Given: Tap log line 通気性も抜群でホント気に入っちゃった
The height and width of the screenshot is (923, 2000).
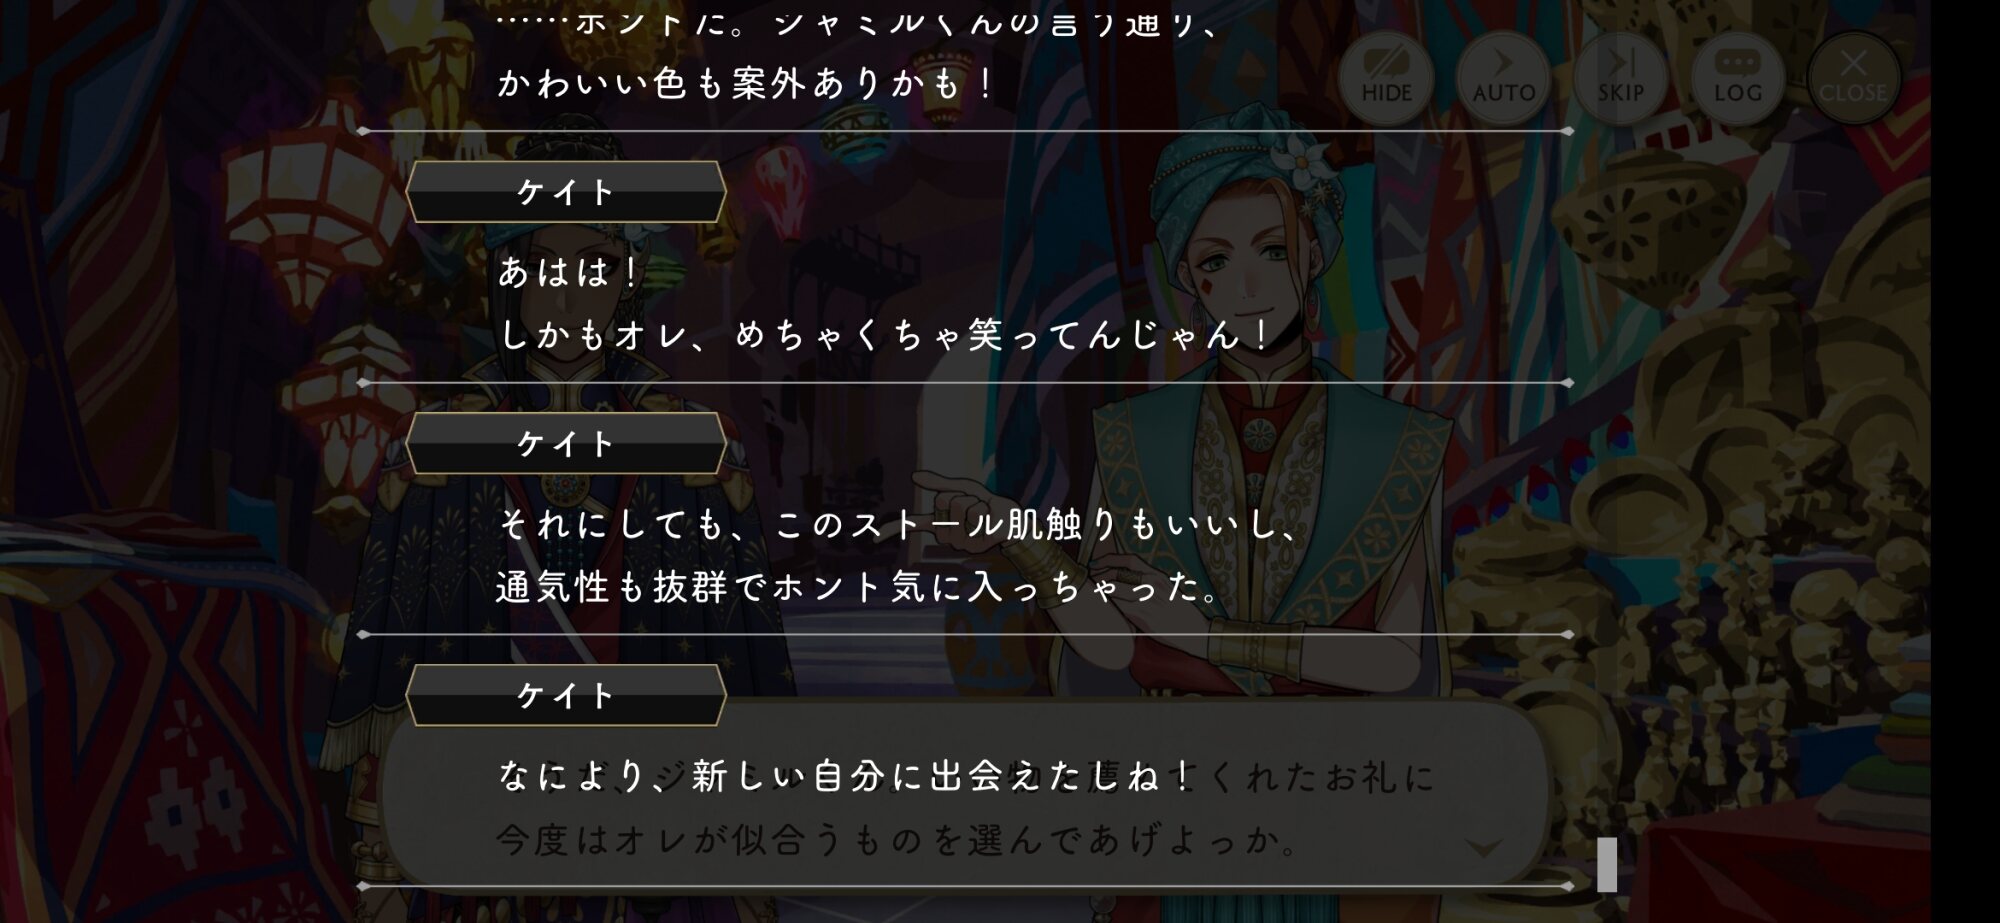Looking at the screenshot, I should tap(858, 587).
